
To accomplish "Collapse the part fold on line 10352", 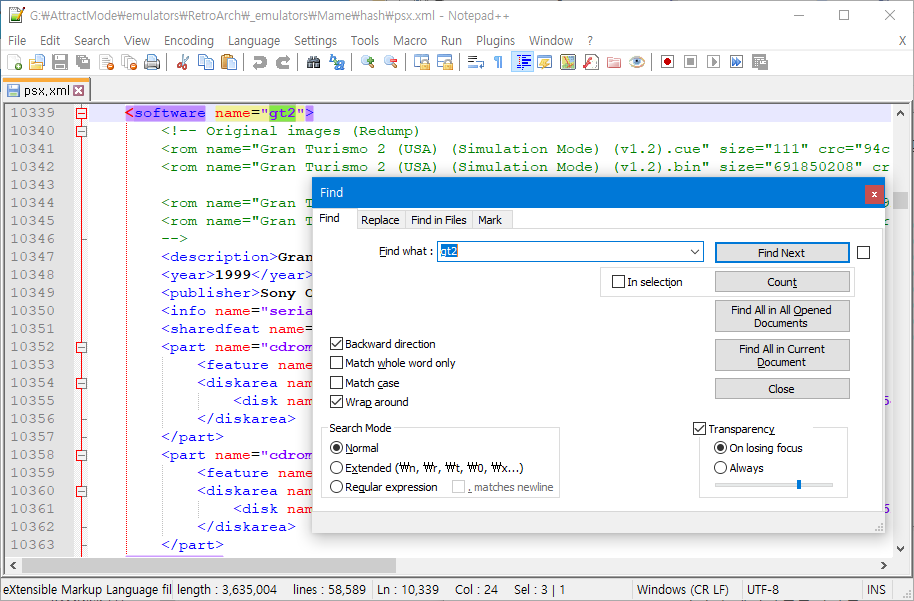I will tap(82, 347).
